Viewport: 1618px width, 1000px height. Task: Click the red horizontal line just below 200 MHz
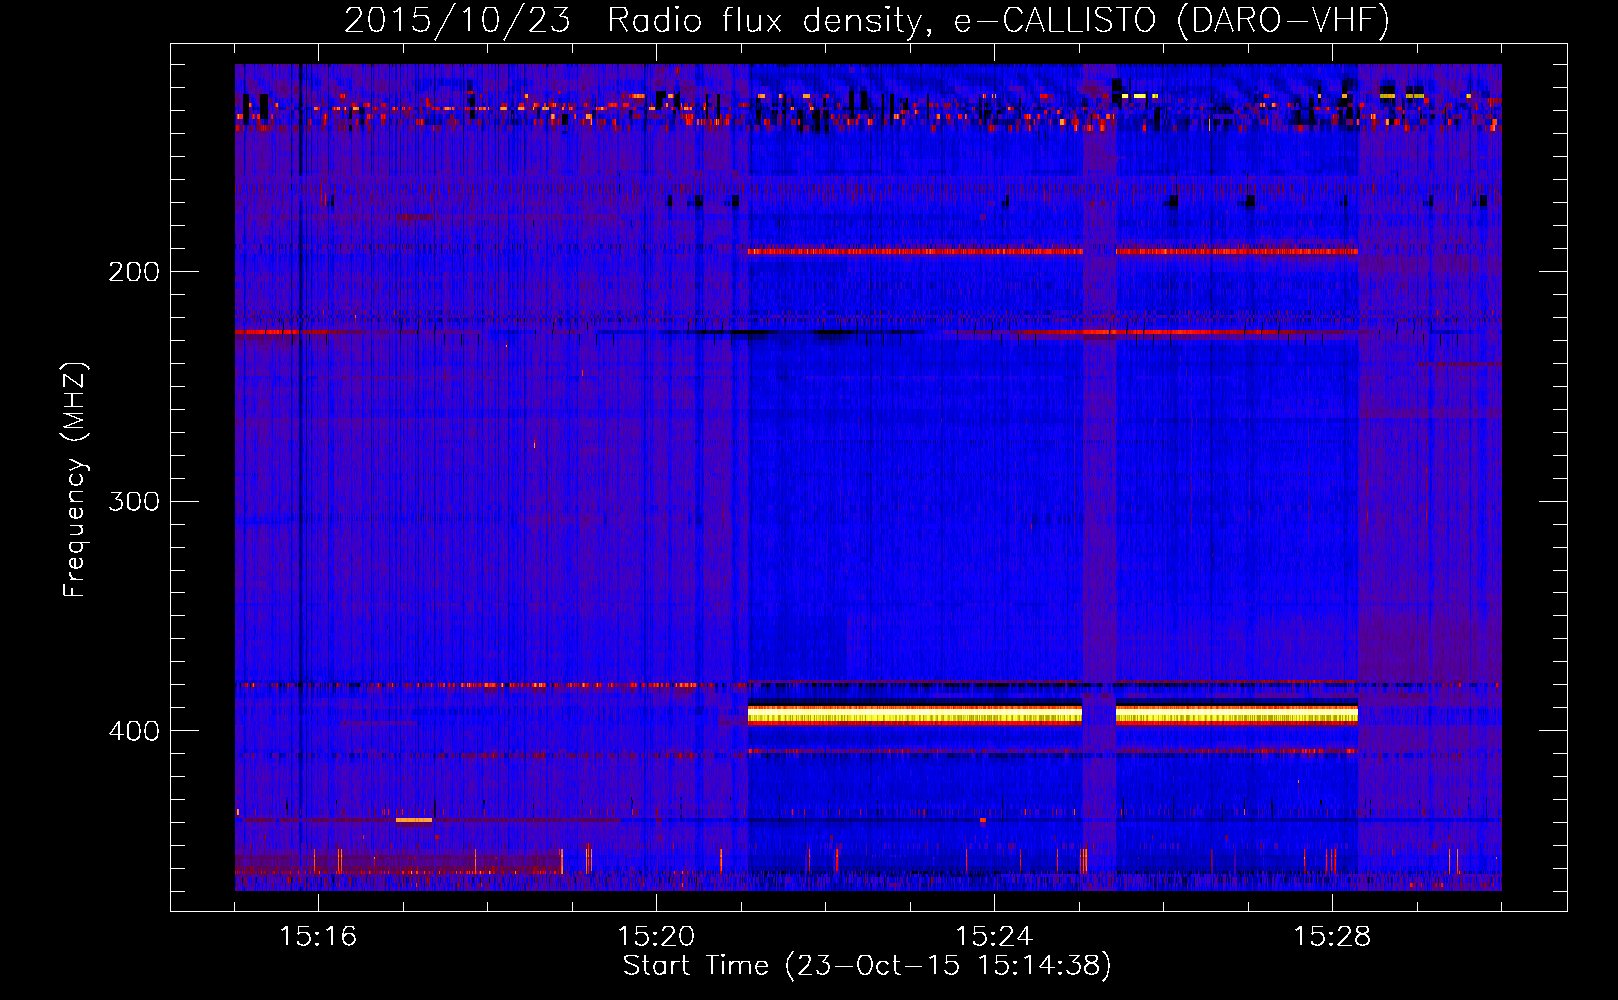[915, 251]
